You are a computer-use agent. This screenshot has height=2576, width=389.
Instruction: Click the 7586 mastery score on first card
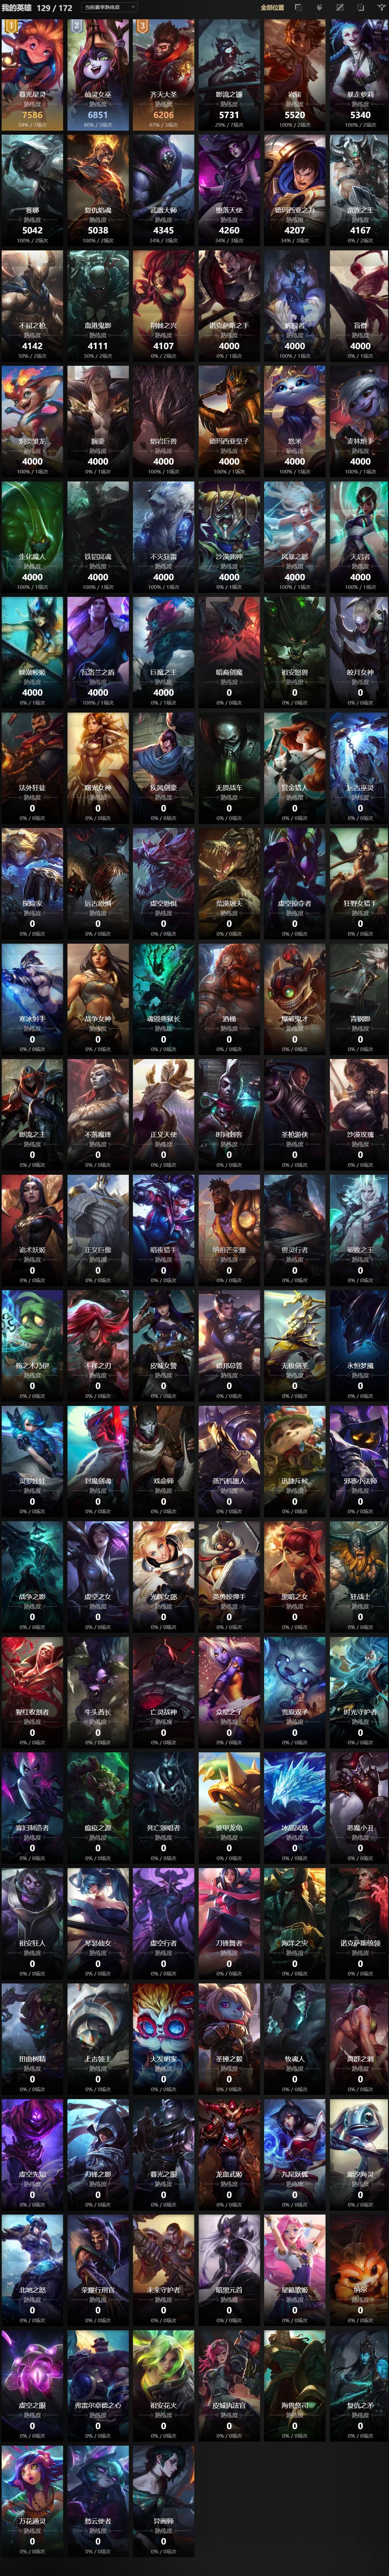(32, 115)
